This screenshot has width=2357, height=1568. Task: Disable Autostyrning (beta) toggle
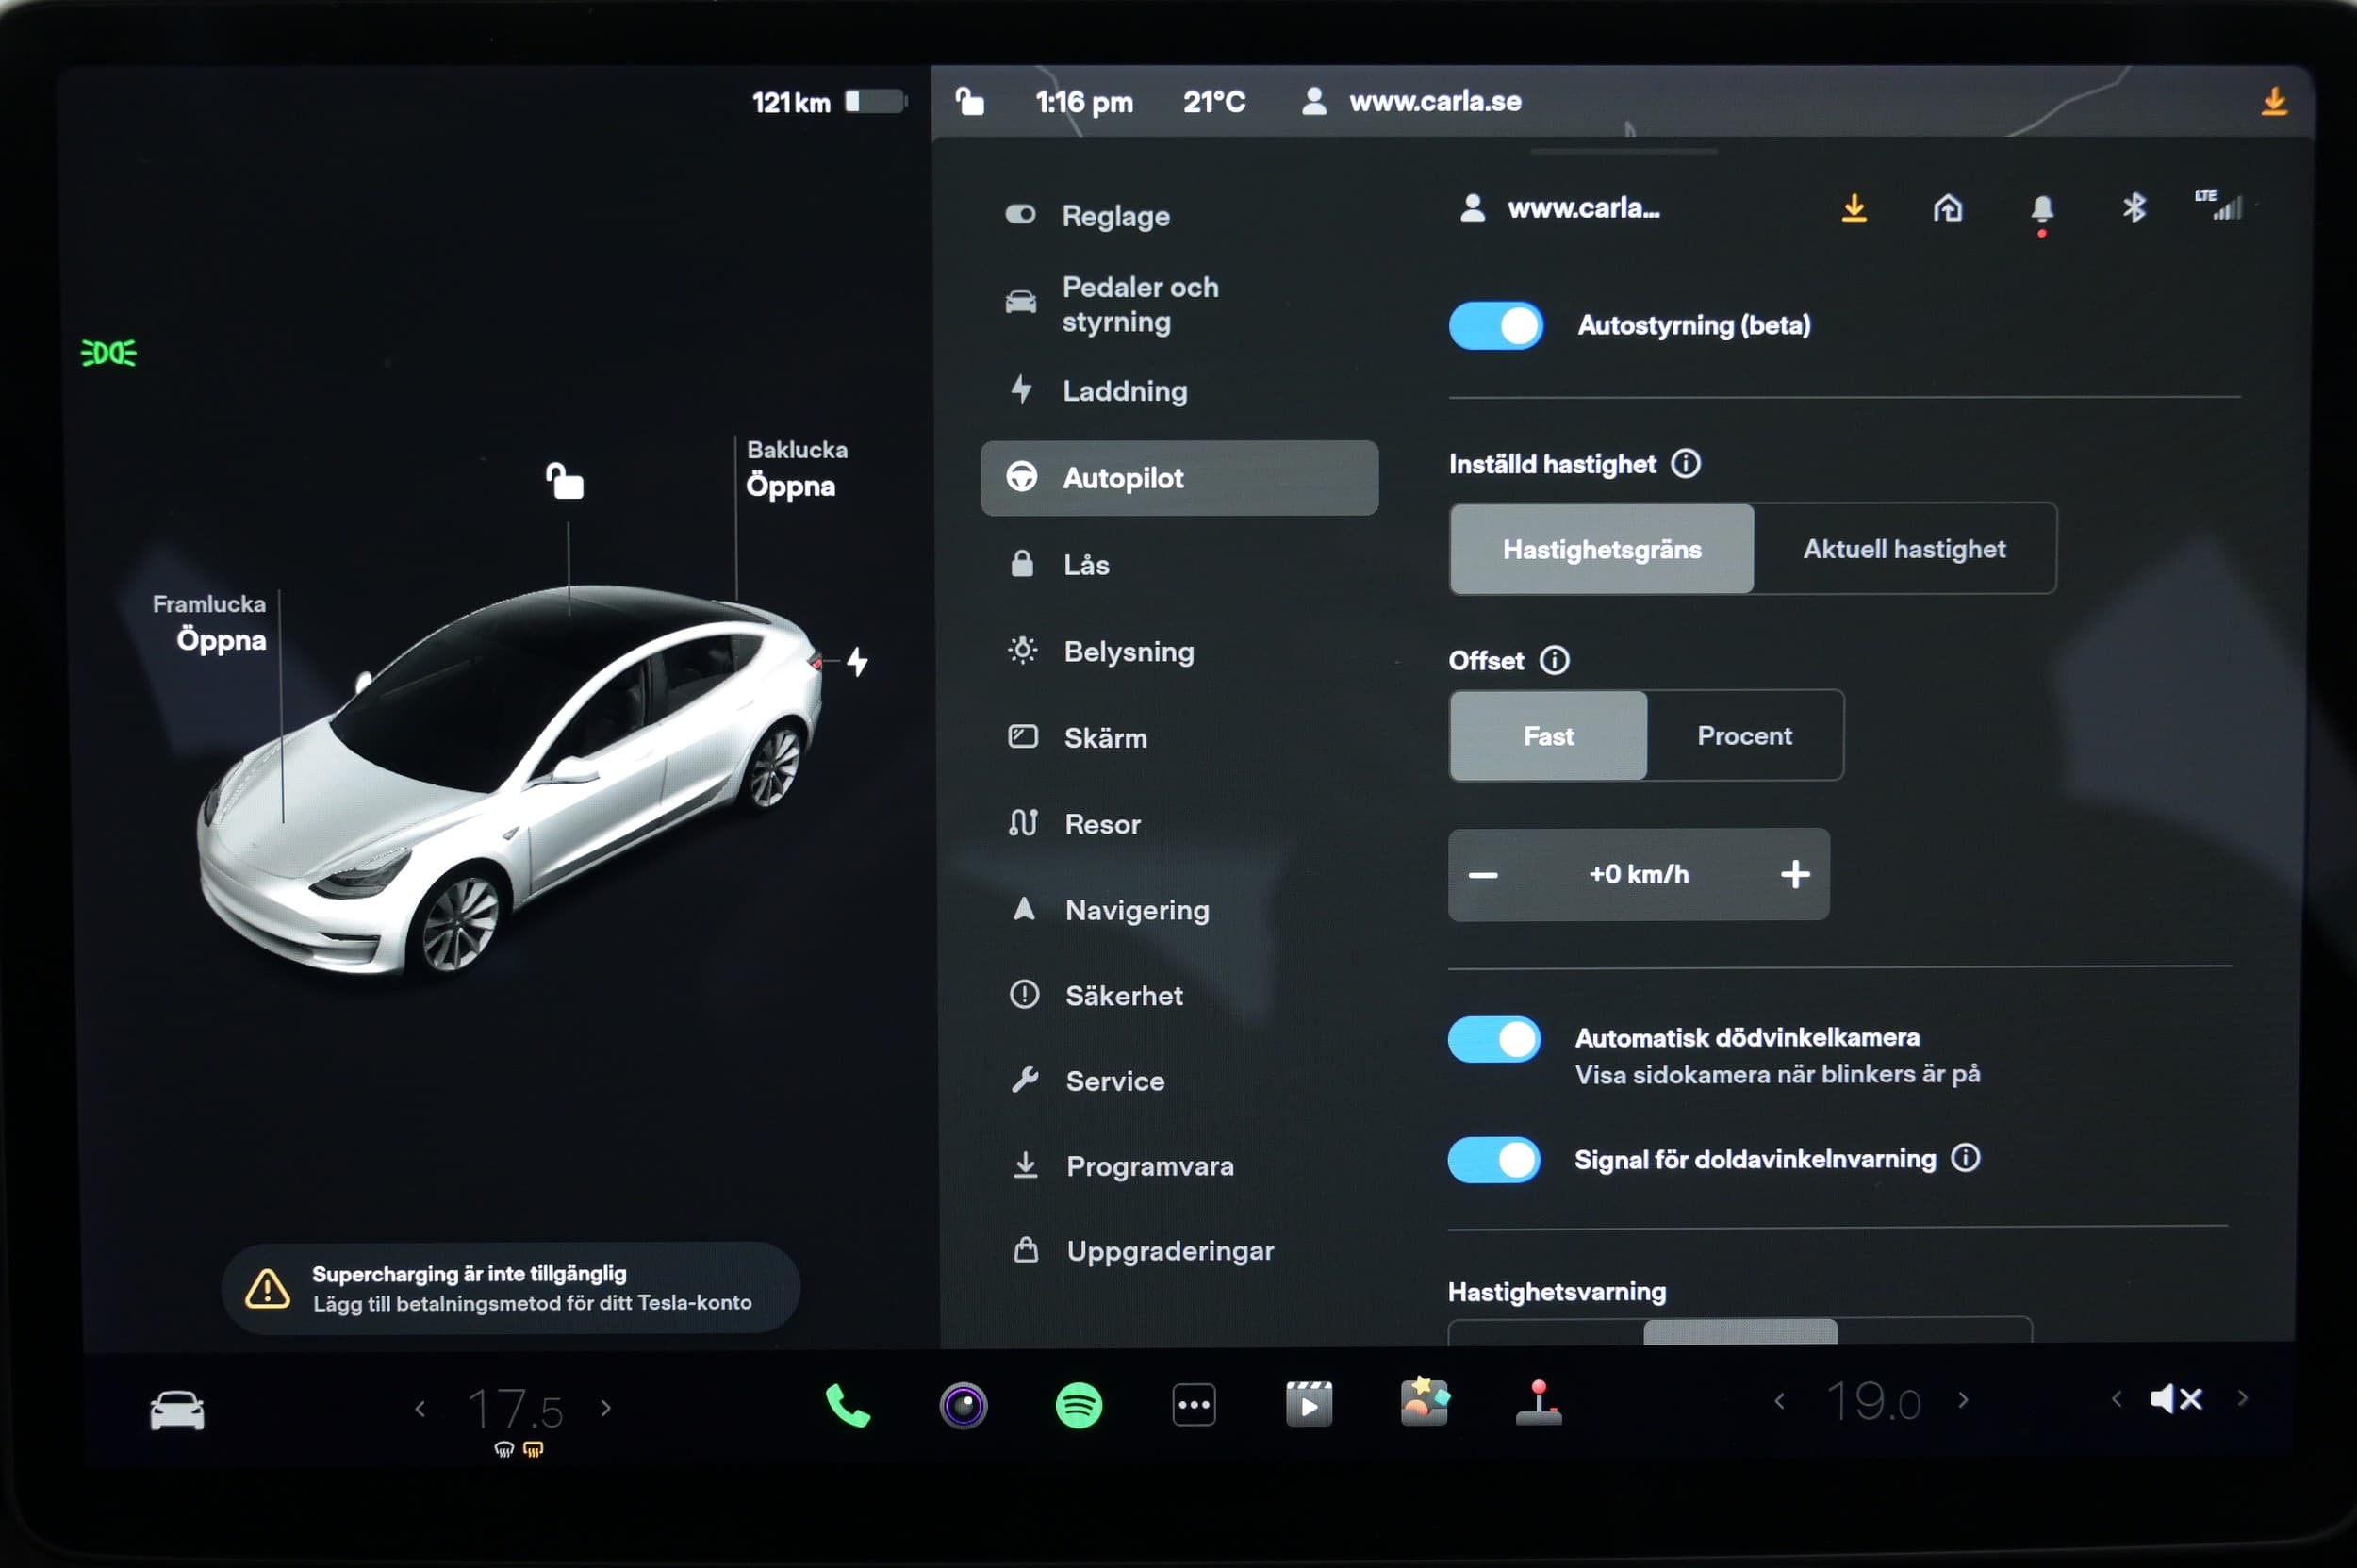tap(1495, 326)
